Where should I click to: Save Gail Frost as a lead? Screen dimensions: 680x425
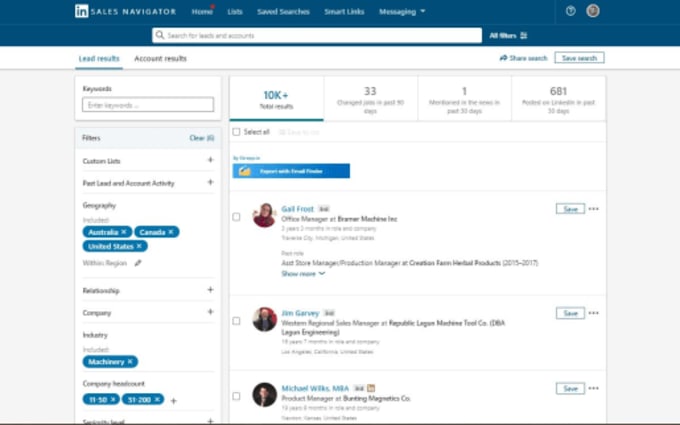pyautogui.click(x=570, y=209)
